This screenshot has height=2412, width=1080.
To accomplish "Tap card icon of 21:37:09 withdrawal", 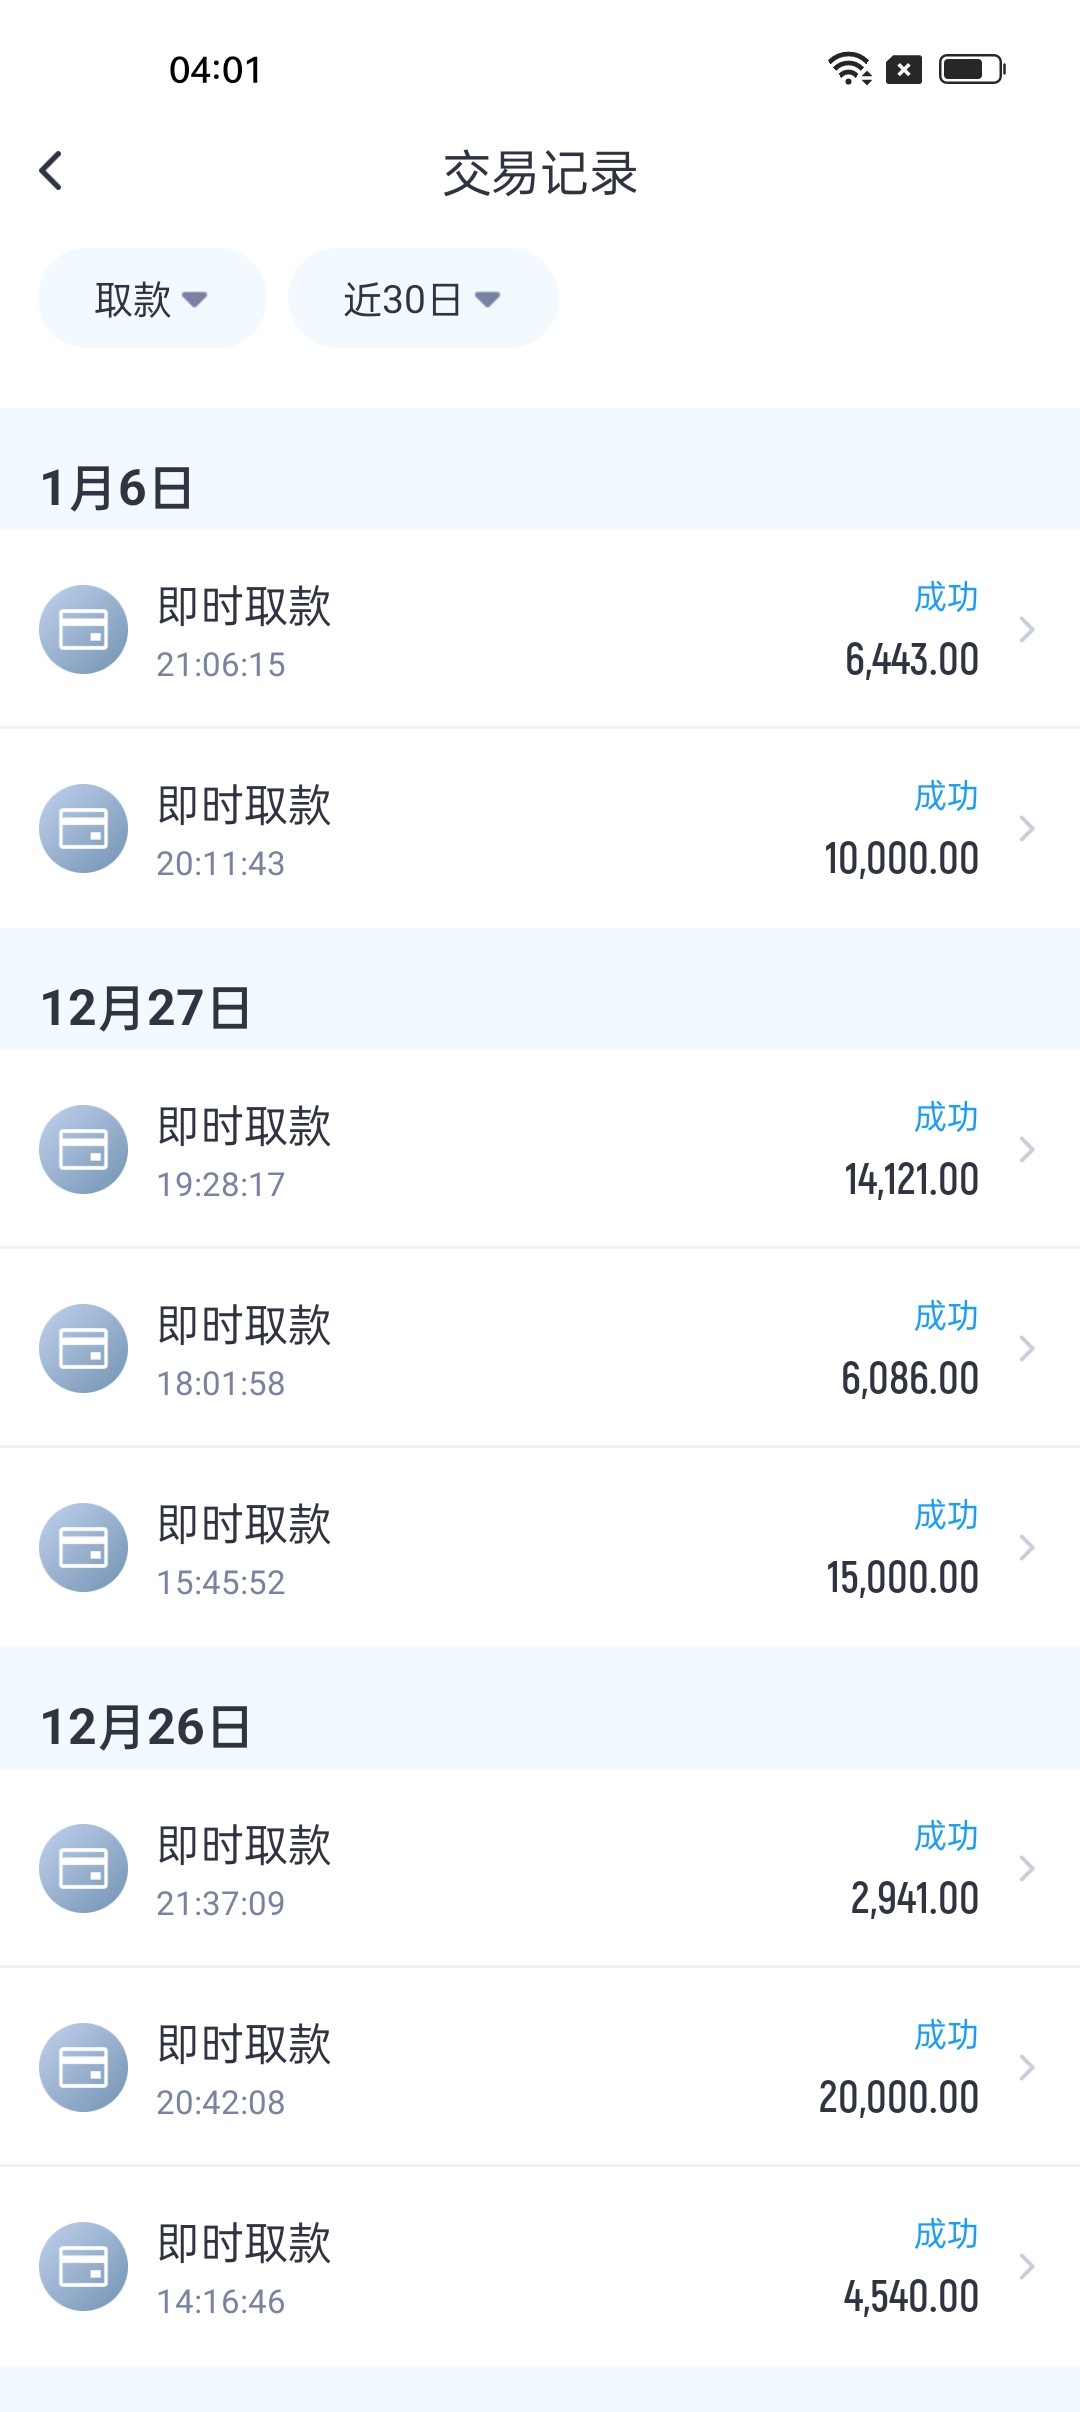I will [x=83, y=1868].
